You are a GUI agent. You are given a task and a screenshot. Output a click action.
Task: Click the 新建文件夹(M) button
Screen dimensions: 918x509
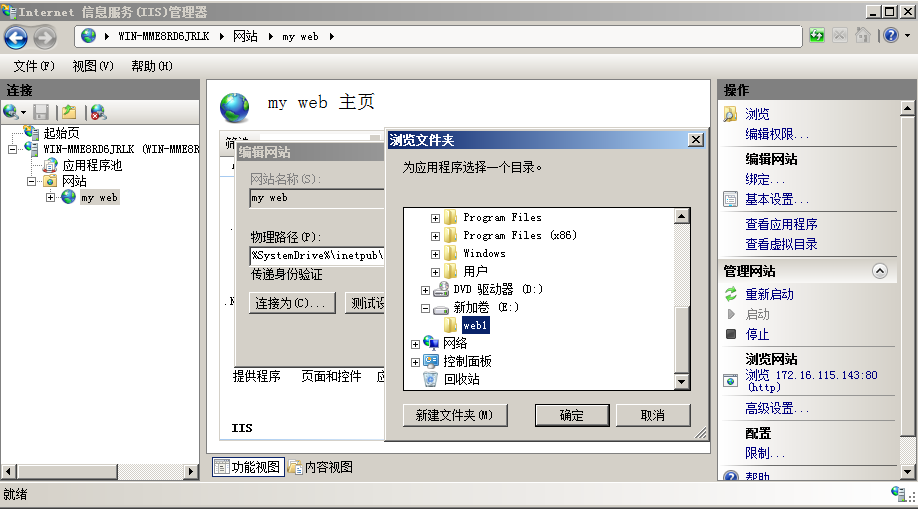coord(455,415)
